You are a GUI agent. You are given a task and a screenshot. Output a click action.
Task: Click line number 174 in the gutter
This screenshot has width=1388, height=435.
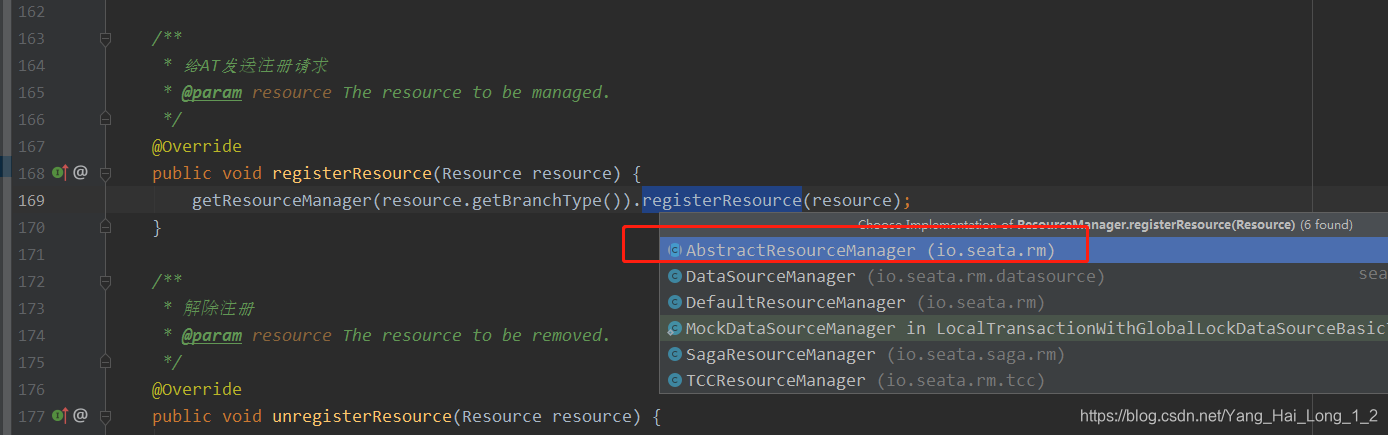(x=32, y=335)
